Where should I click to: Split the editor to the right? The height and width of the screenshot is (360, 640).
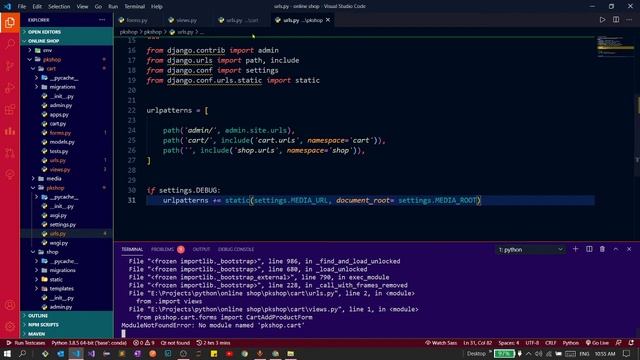[616, 20]
